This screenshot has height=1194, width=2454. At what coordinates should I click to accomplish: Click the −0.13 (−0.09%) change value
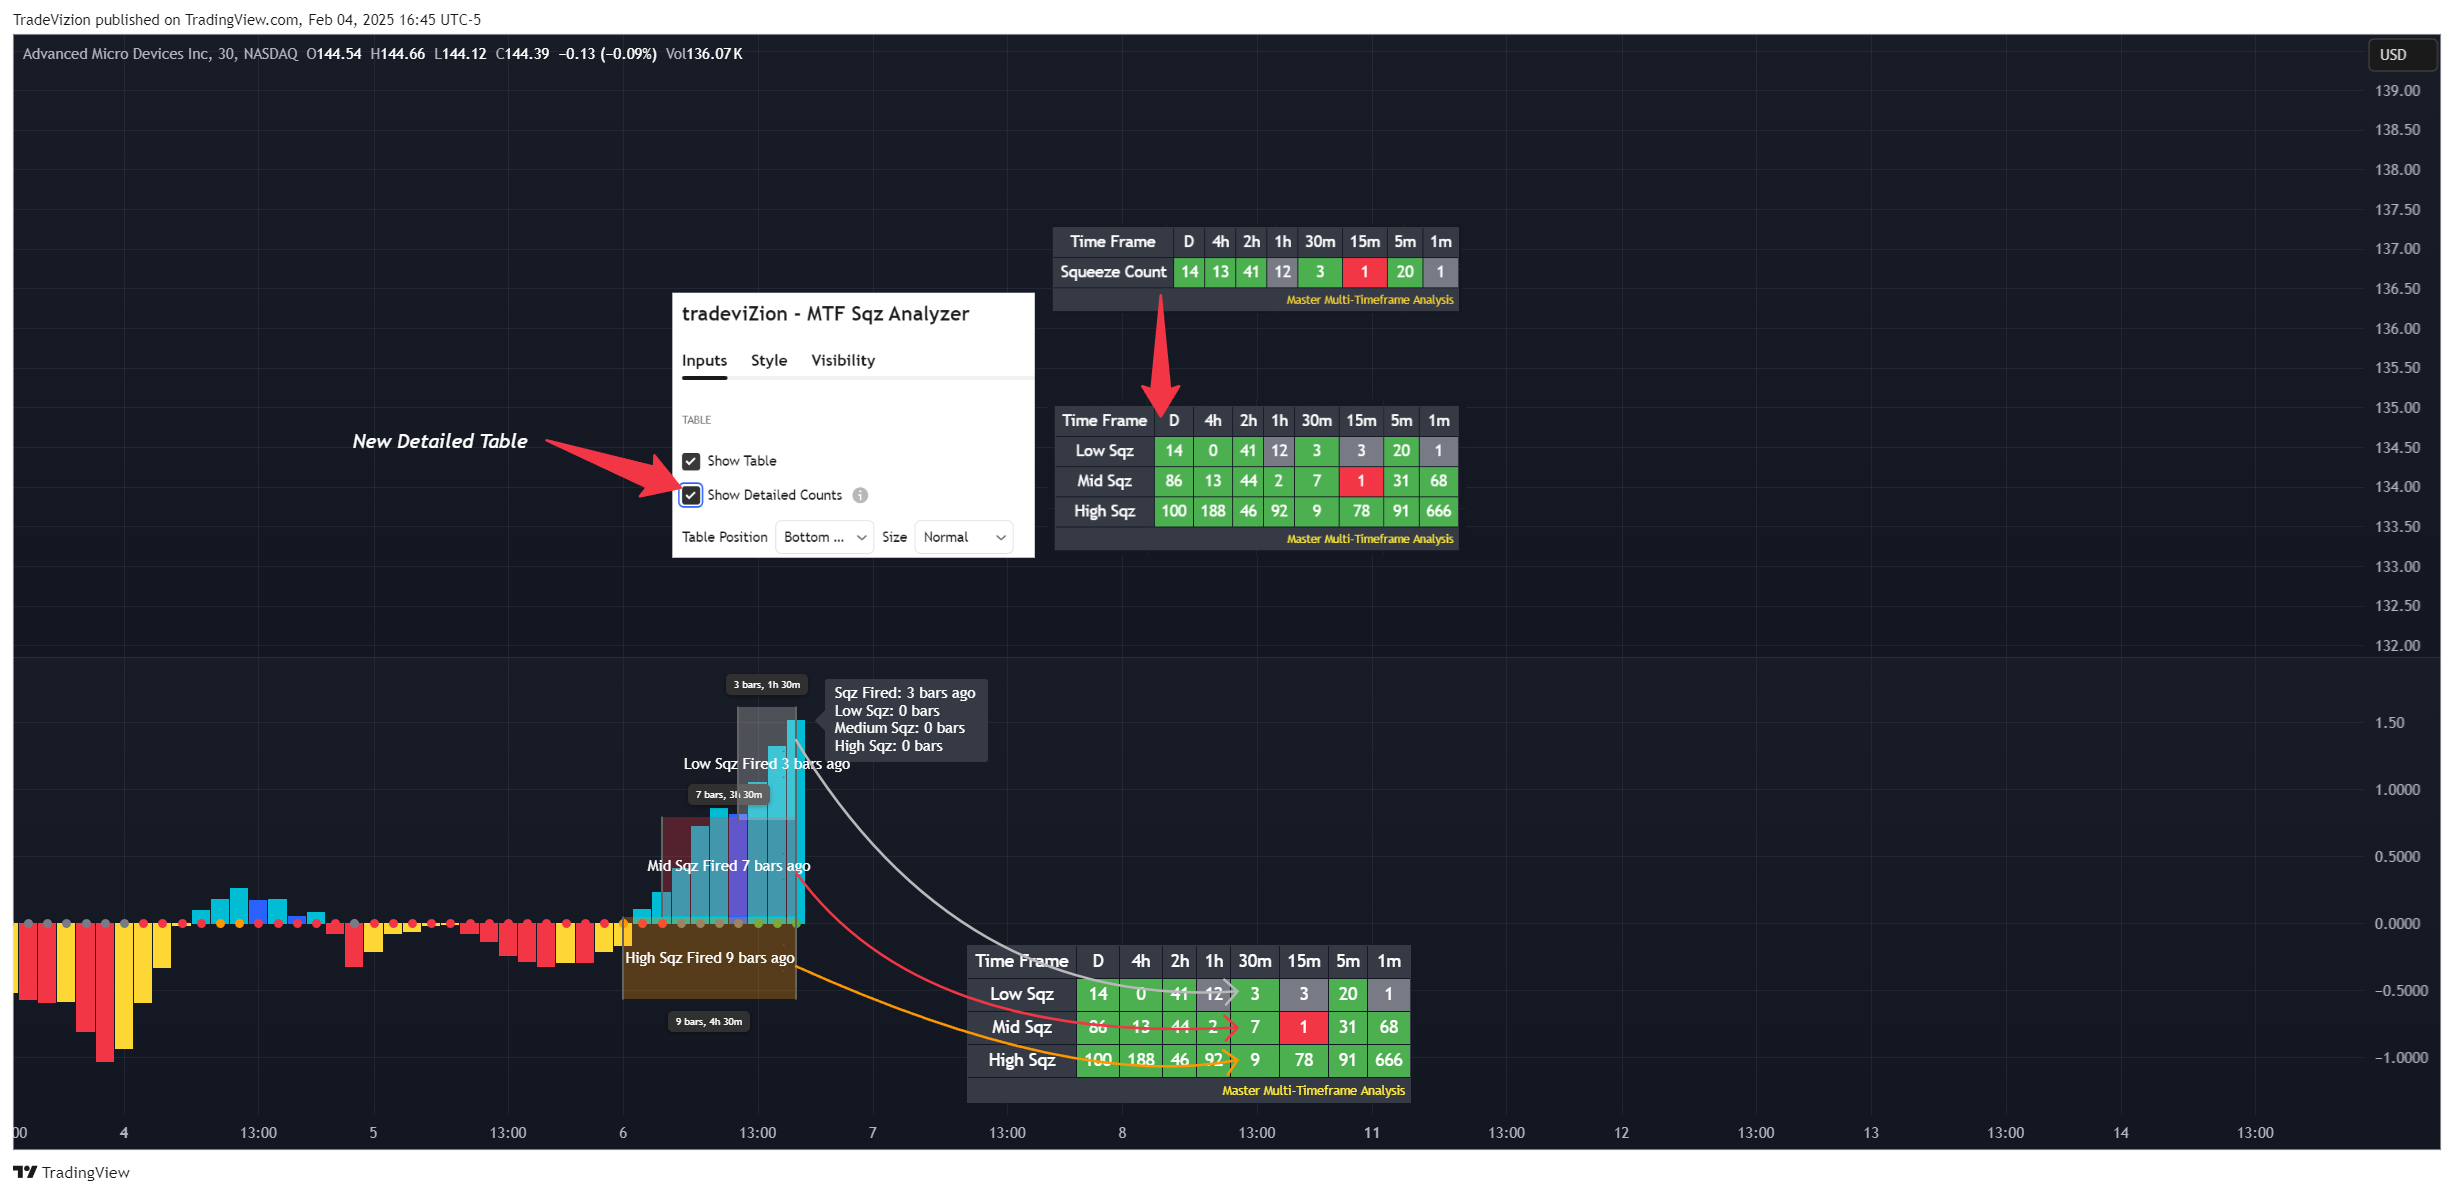point(607,54)
